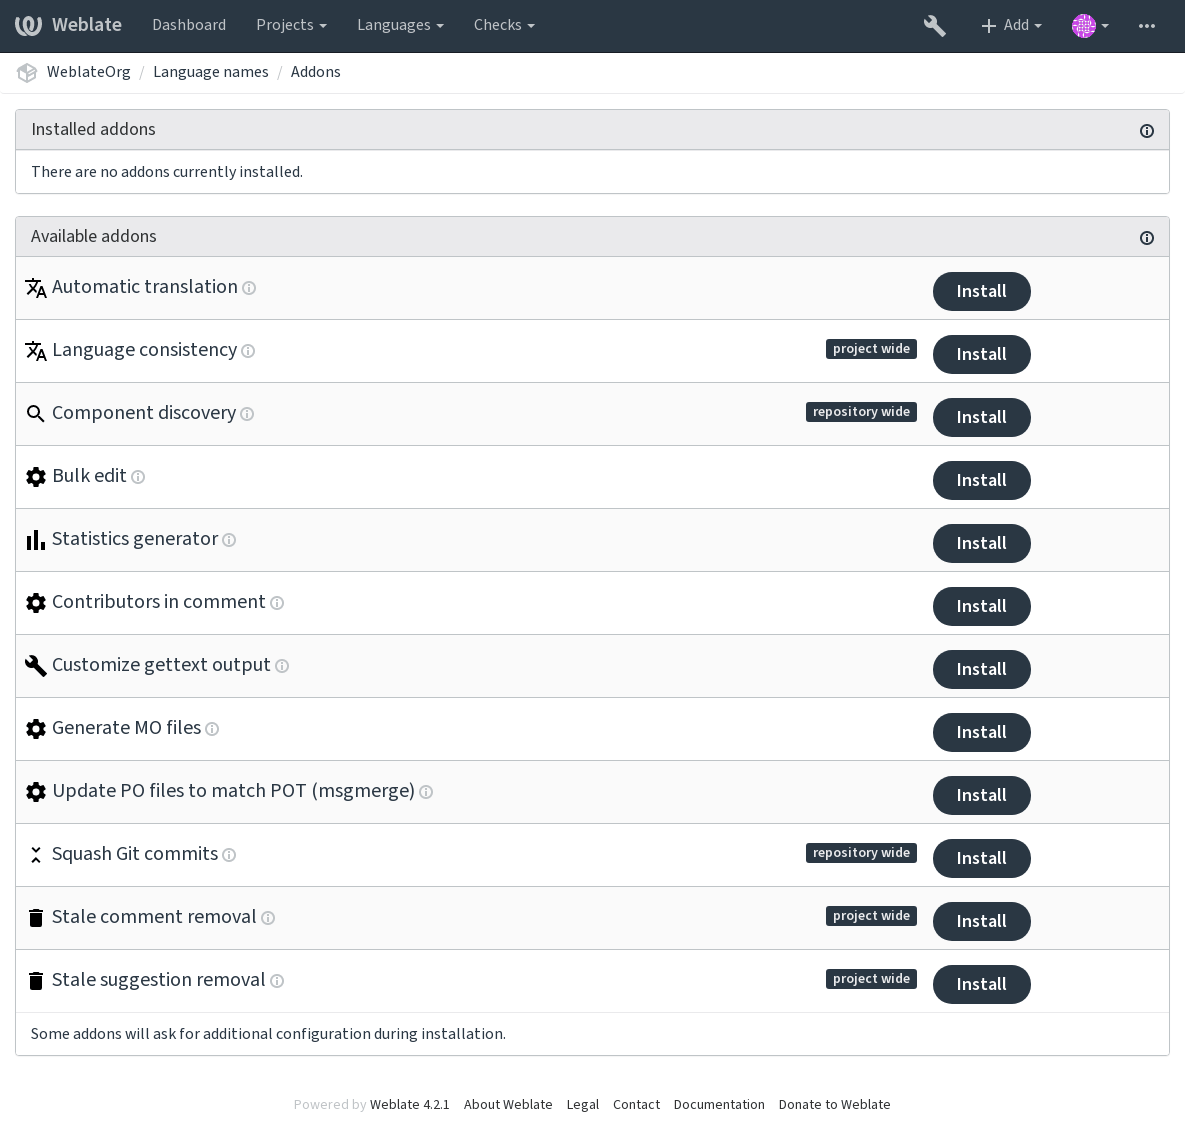This screenshot has width=1185, height=1138.
Task: Click info icon beside Statistics generator
Action: [229, 540]
